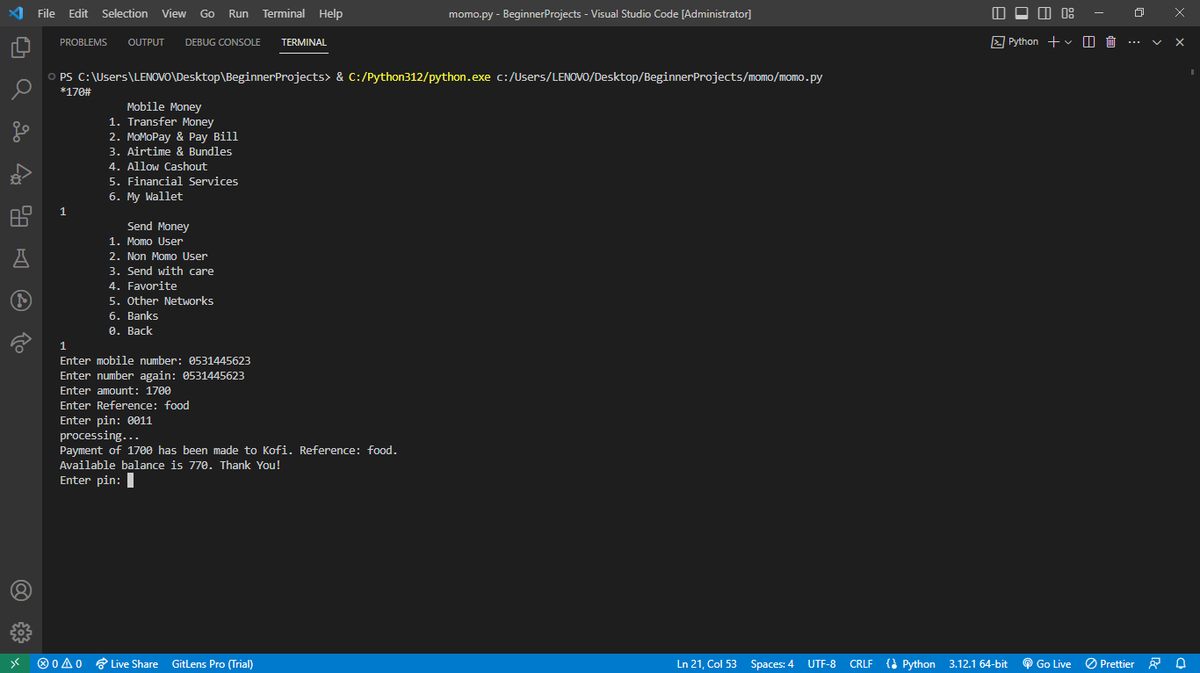
Task: Click the C:/Python312/python.exe path text
Action: coord(420,77)
